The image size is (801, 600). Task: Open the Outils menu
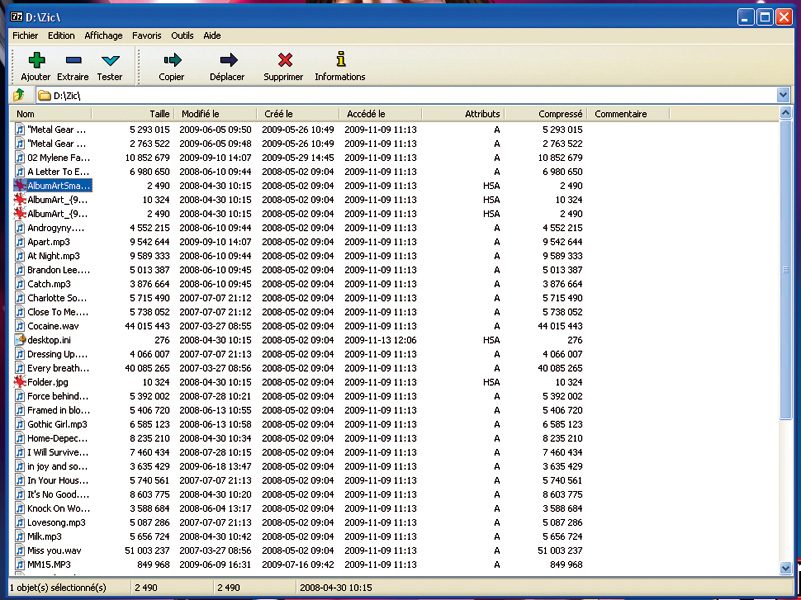(x=182, y=35)
